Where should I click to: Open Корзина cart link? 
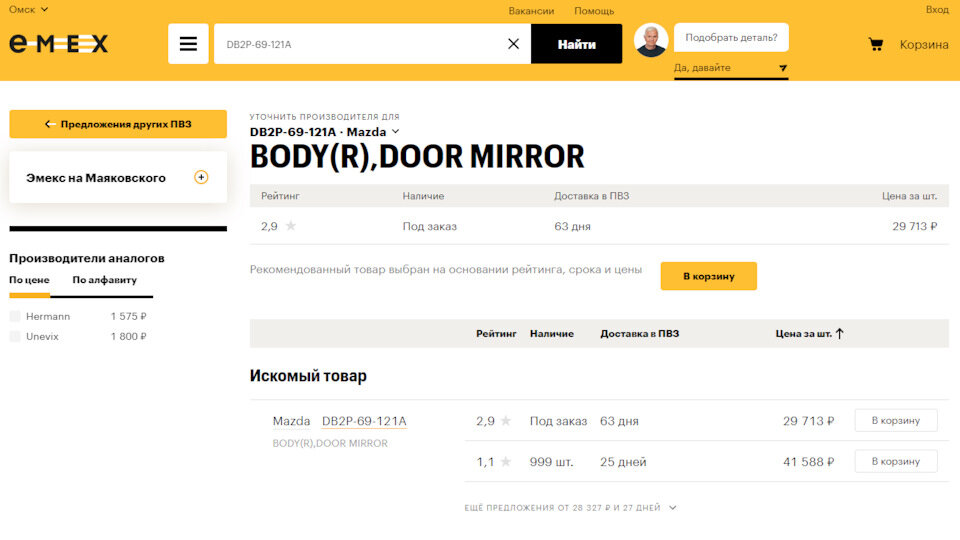click(x=924, y=45)
